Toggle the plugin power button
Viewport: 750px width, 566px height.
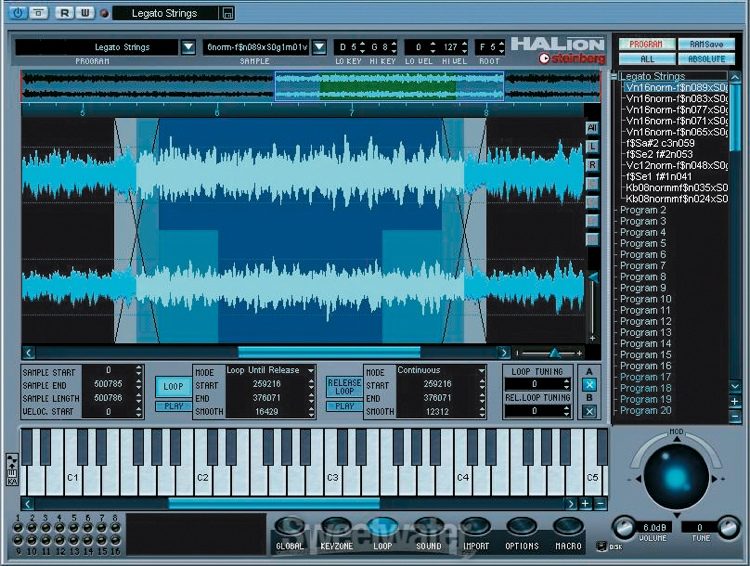17,13
